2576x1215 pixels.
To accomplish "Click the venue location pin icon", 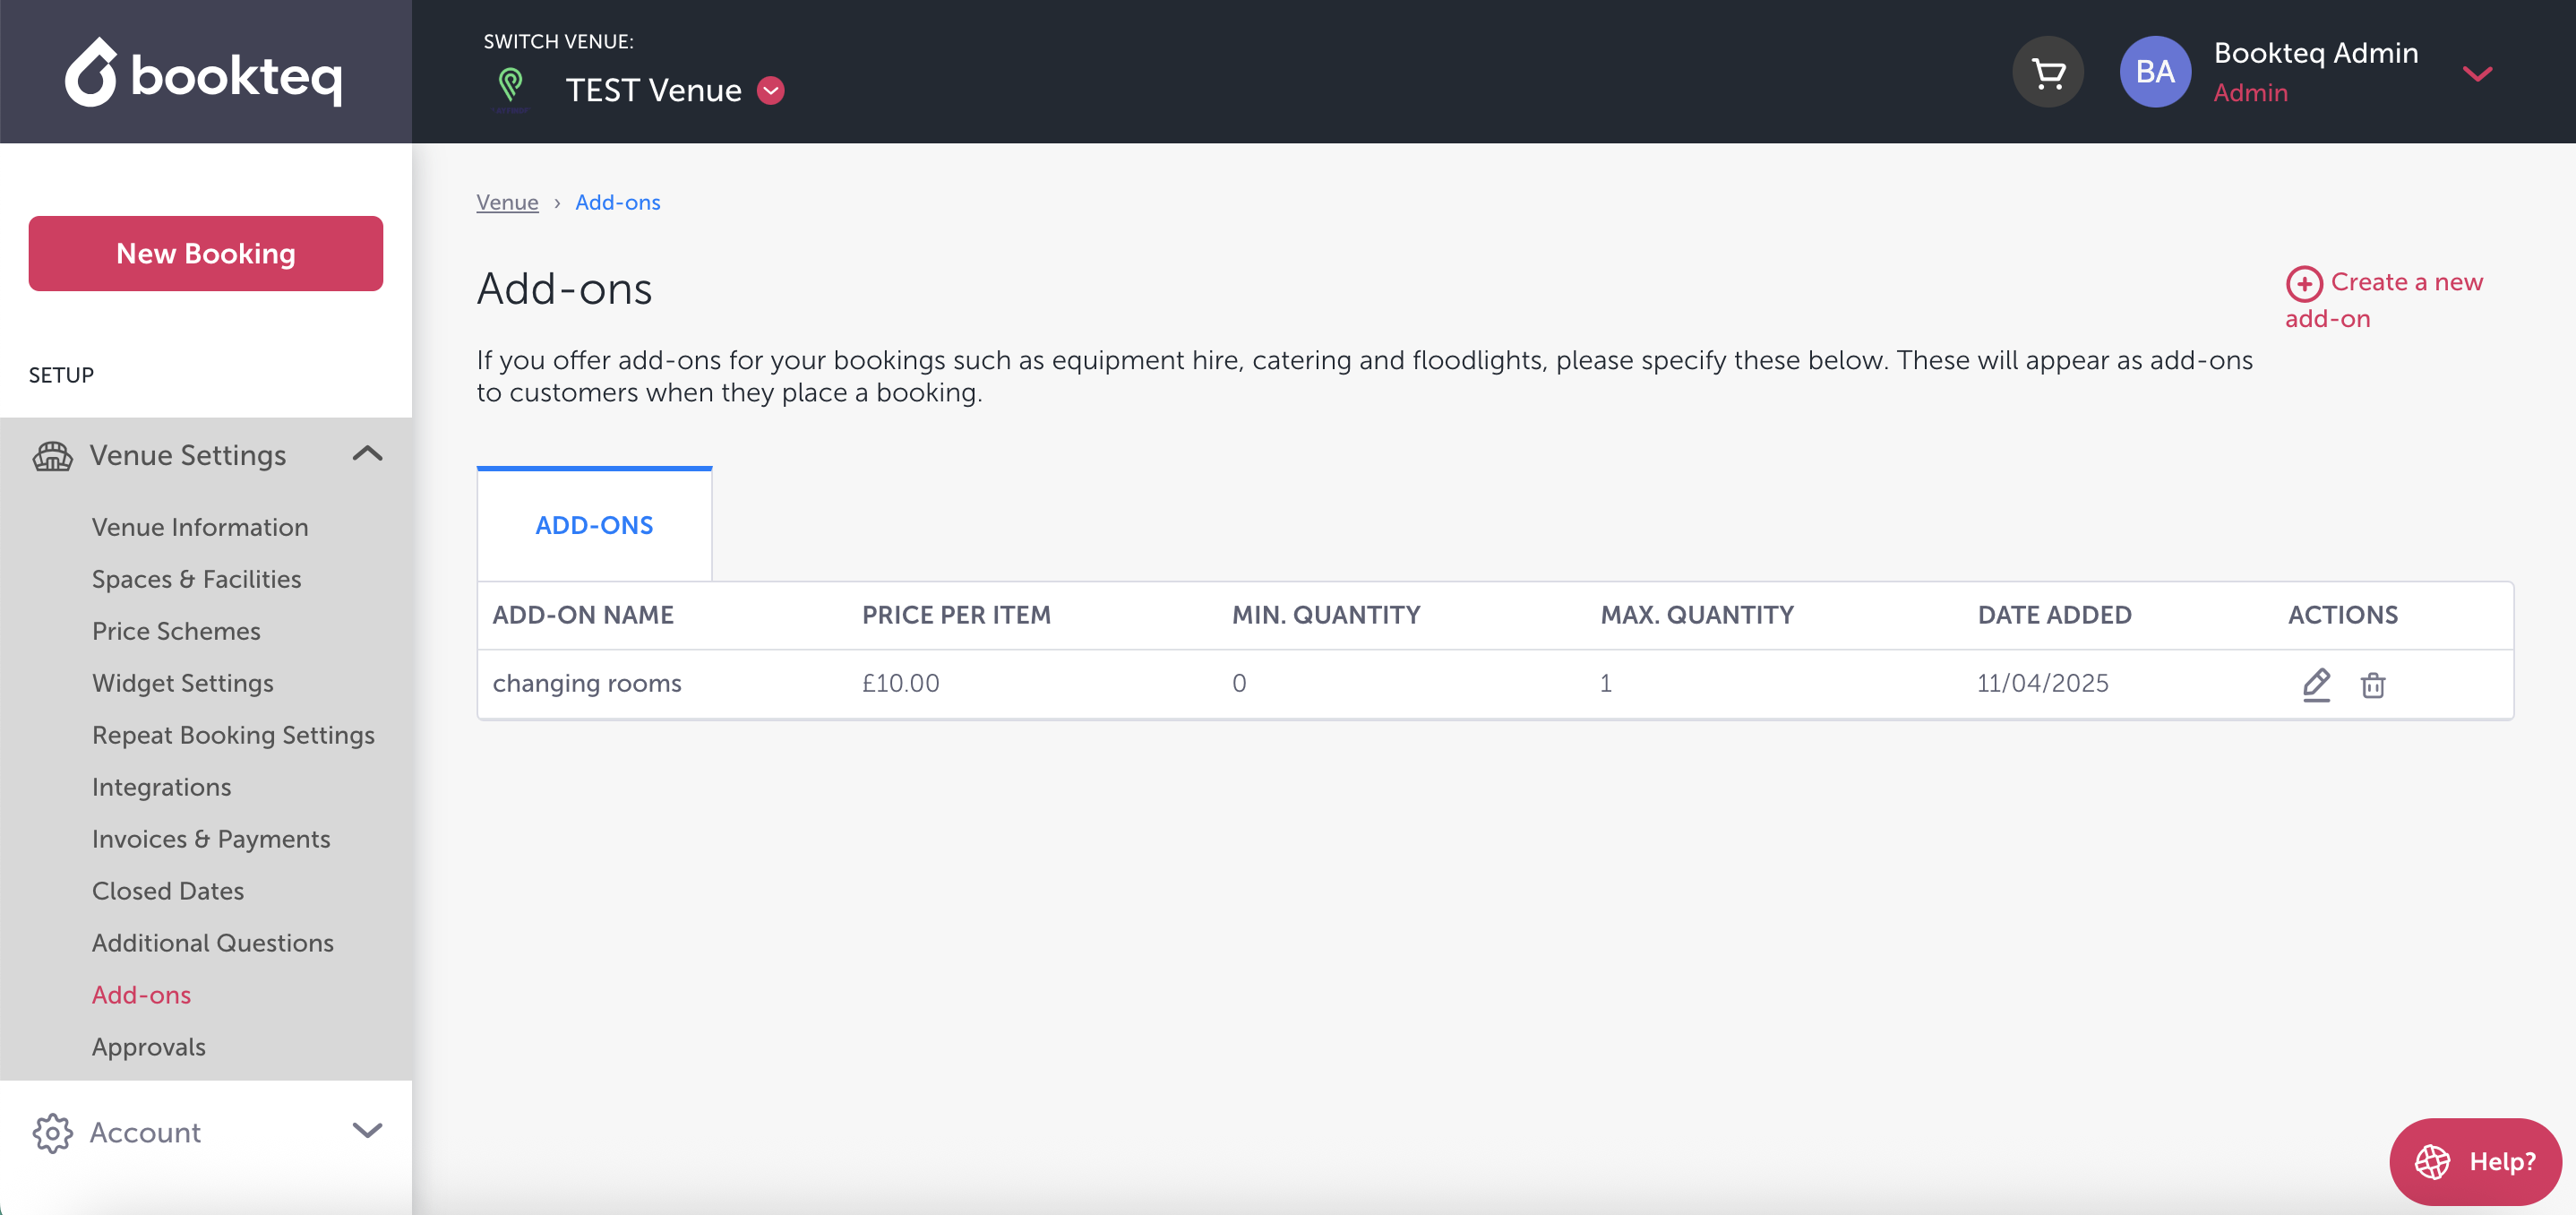I will pos(510,87).
